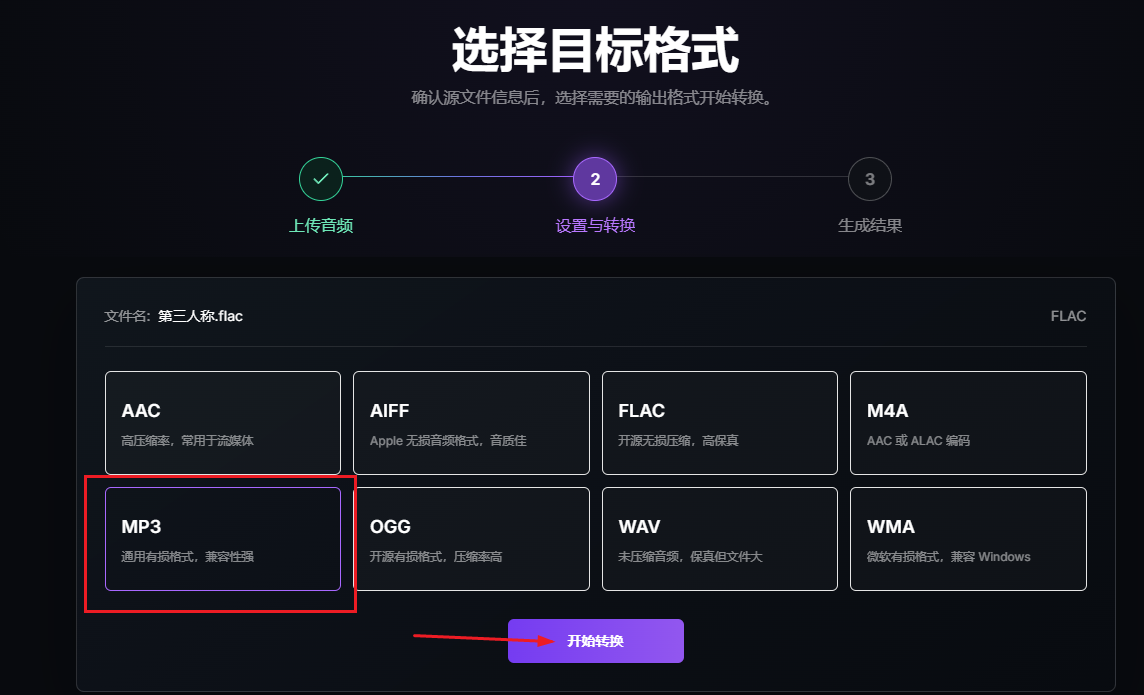
Task: Click the FLAC source format badge
Action: [x=1068, y=316]
